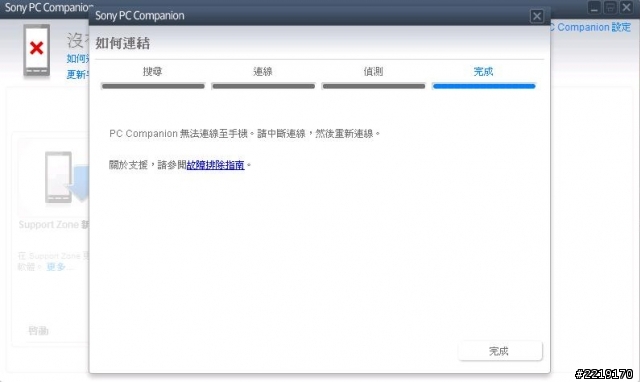Viewport: 640px width, 382px height.
Task: Select the blue 完成 step tab
Action: coord(484,72)
